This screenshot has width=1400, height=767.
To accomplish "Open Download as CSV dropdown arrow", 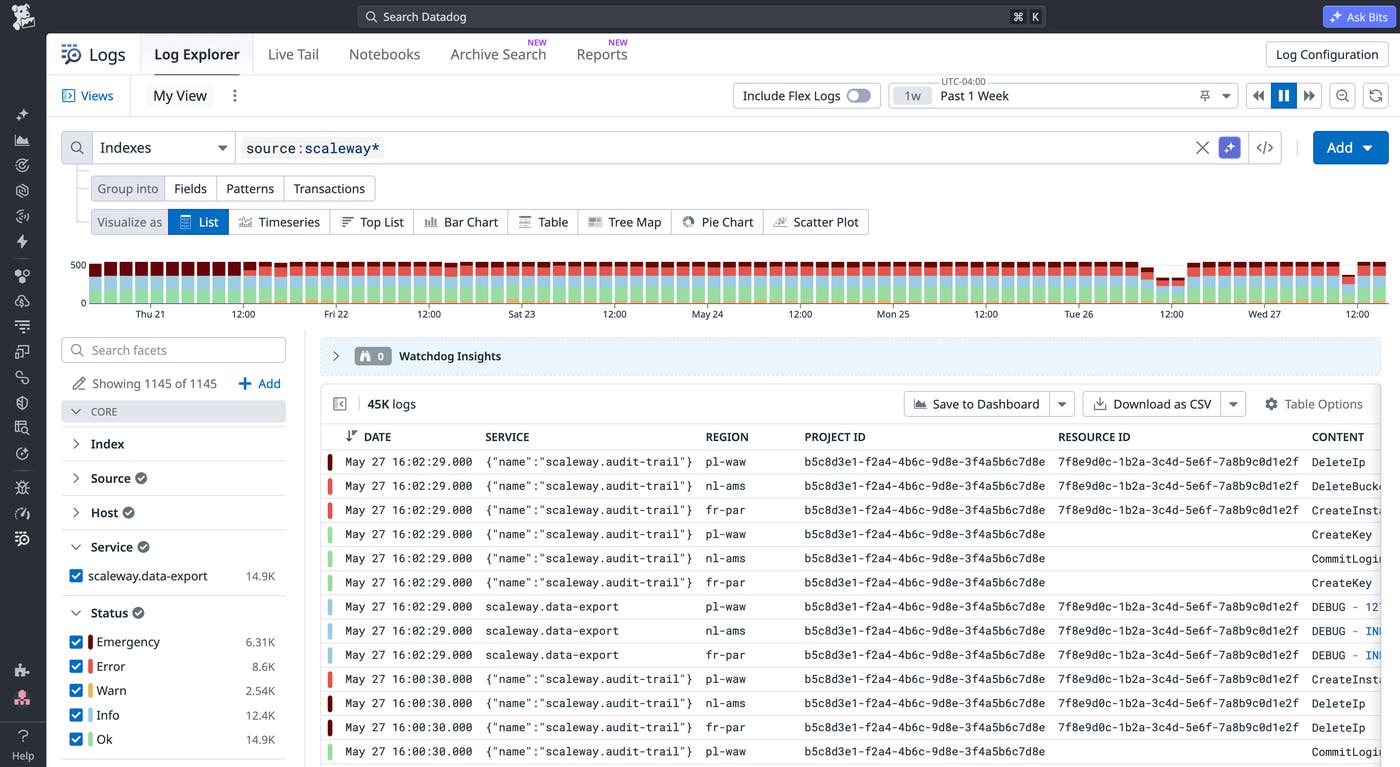I will pyautogui.click(x=1234, y=404).
